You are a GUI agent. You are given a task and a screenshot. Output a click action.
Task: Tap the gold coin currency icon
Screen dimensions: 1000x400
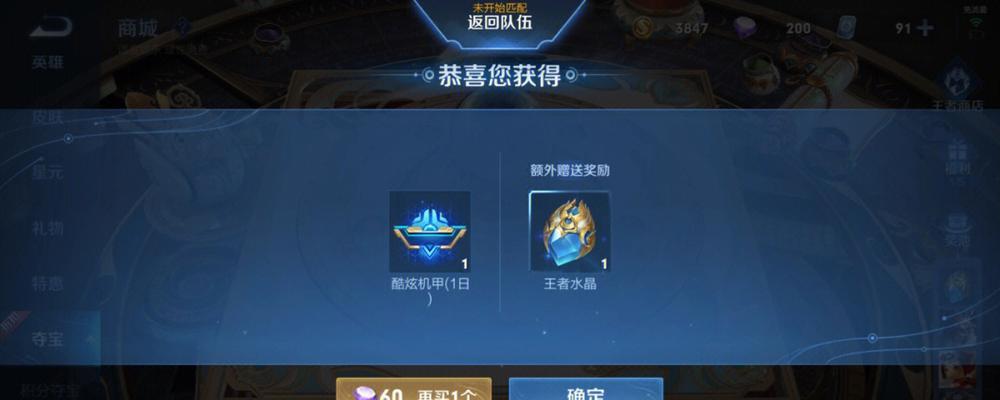coord(643,27)
